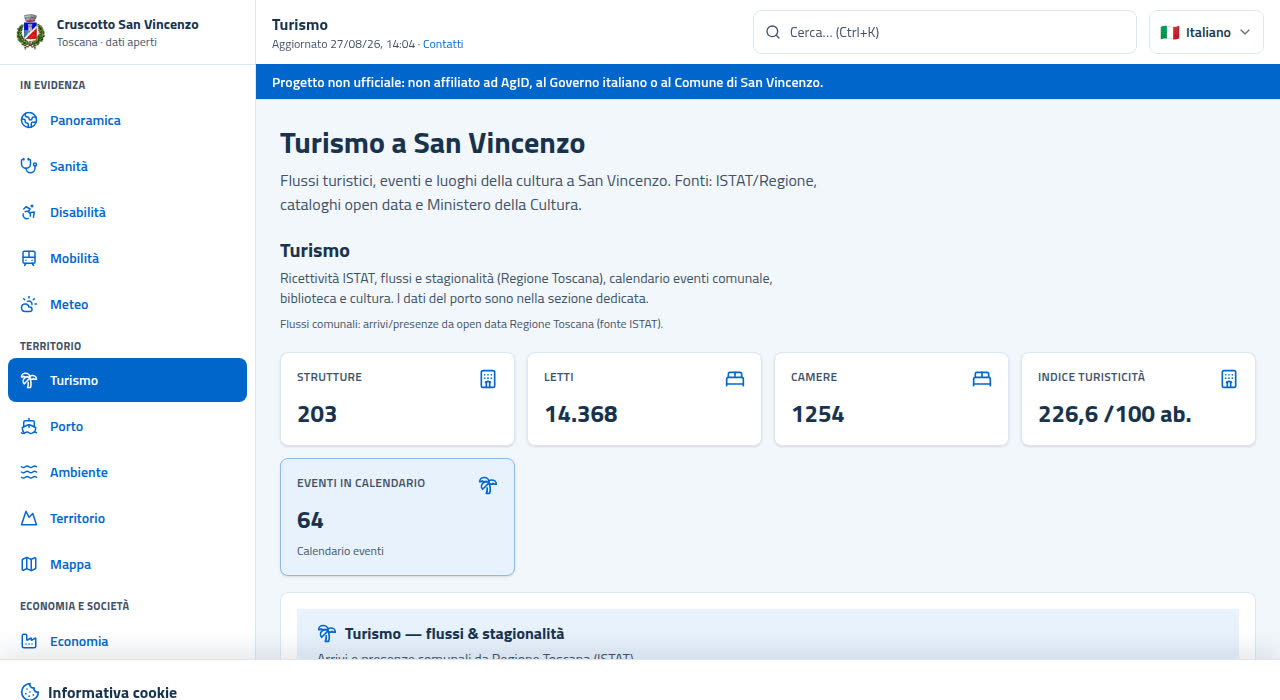
Task: Open the Panoramica section
Action: (127, 120)
